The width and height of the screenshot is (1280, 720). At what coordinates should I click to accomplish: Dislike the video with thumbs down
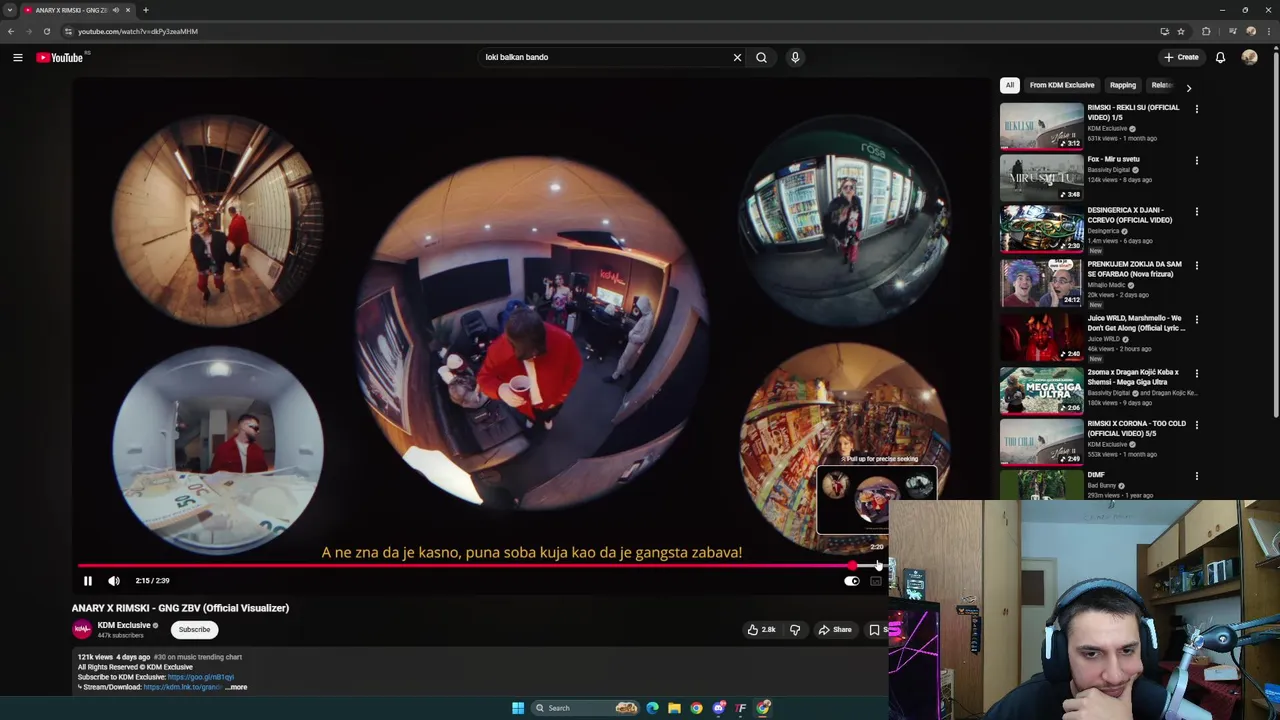point(795,630)
